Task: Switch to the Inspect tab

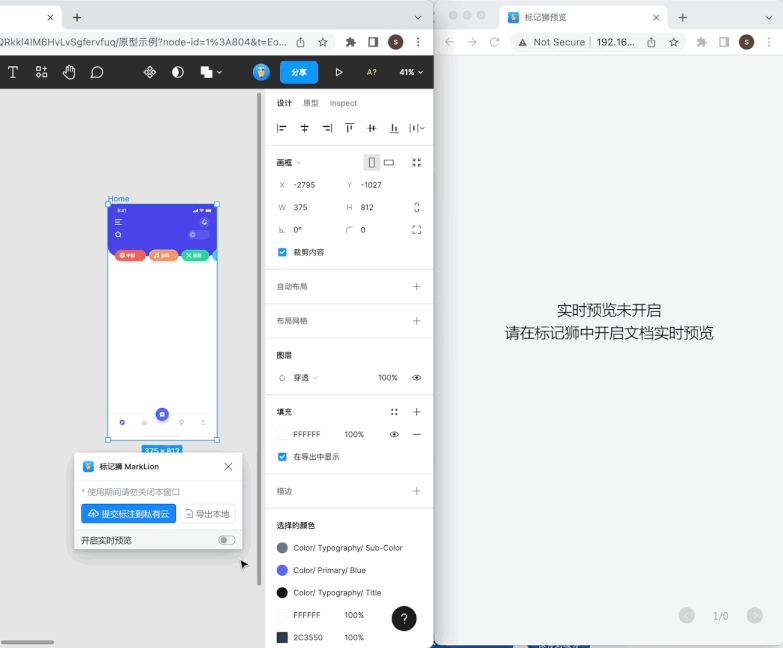Action: pyautogui.click(x=343, y=103)
